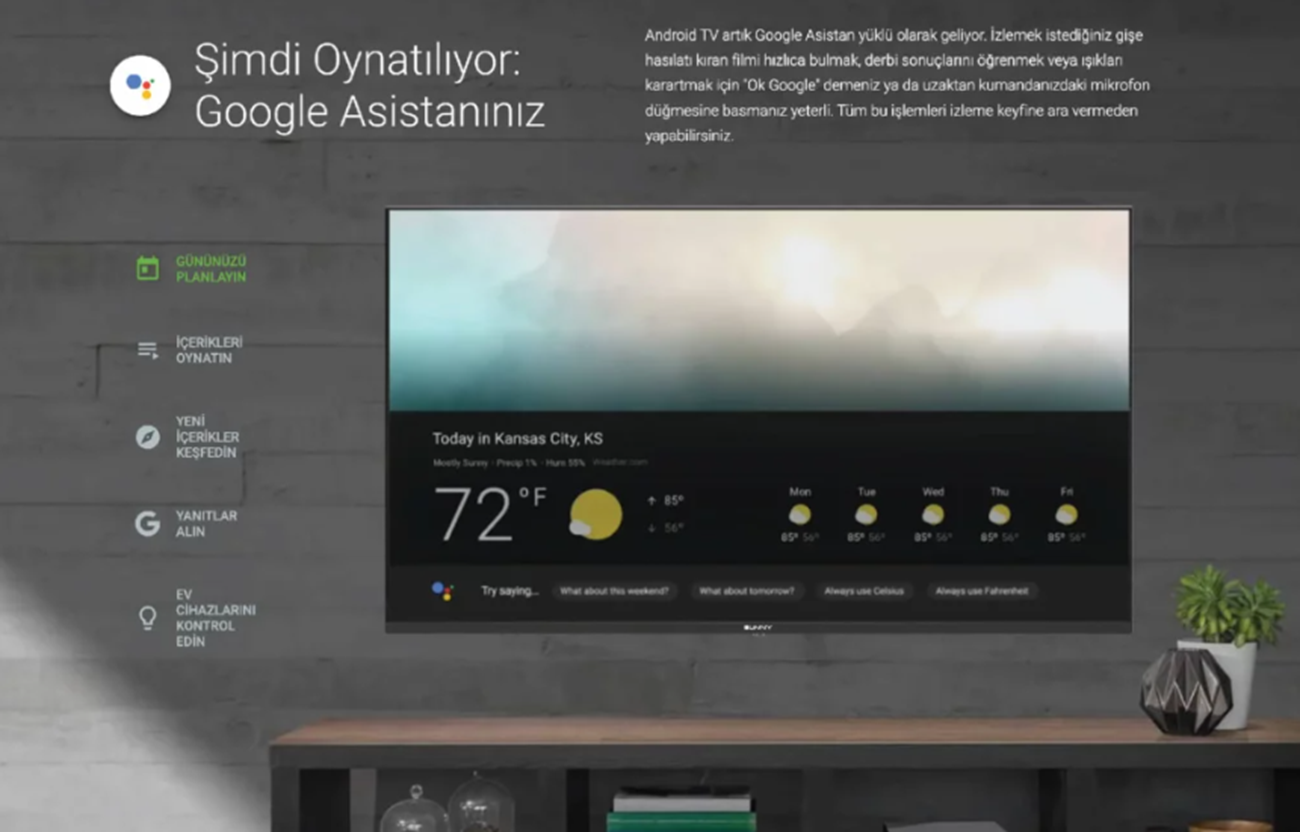Click the light bulb icon for Ev Cihazlarını
The image size is (1300, 832).
click(x=147, y=618)
